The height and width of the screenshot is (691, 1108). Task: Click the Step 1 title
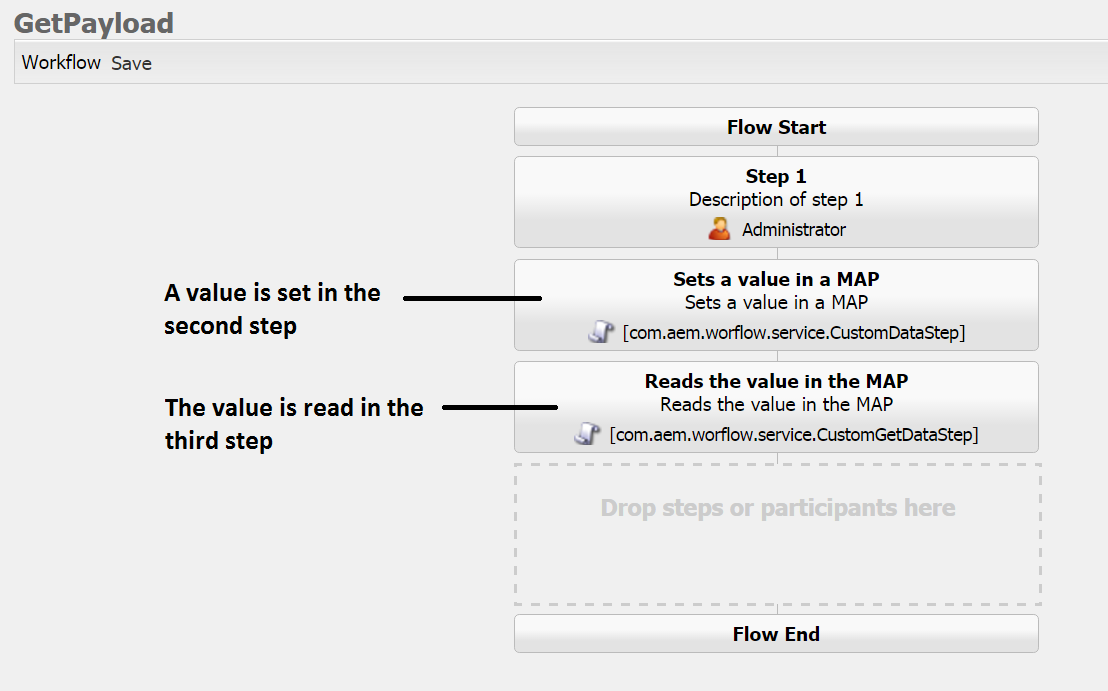point(776,177)
